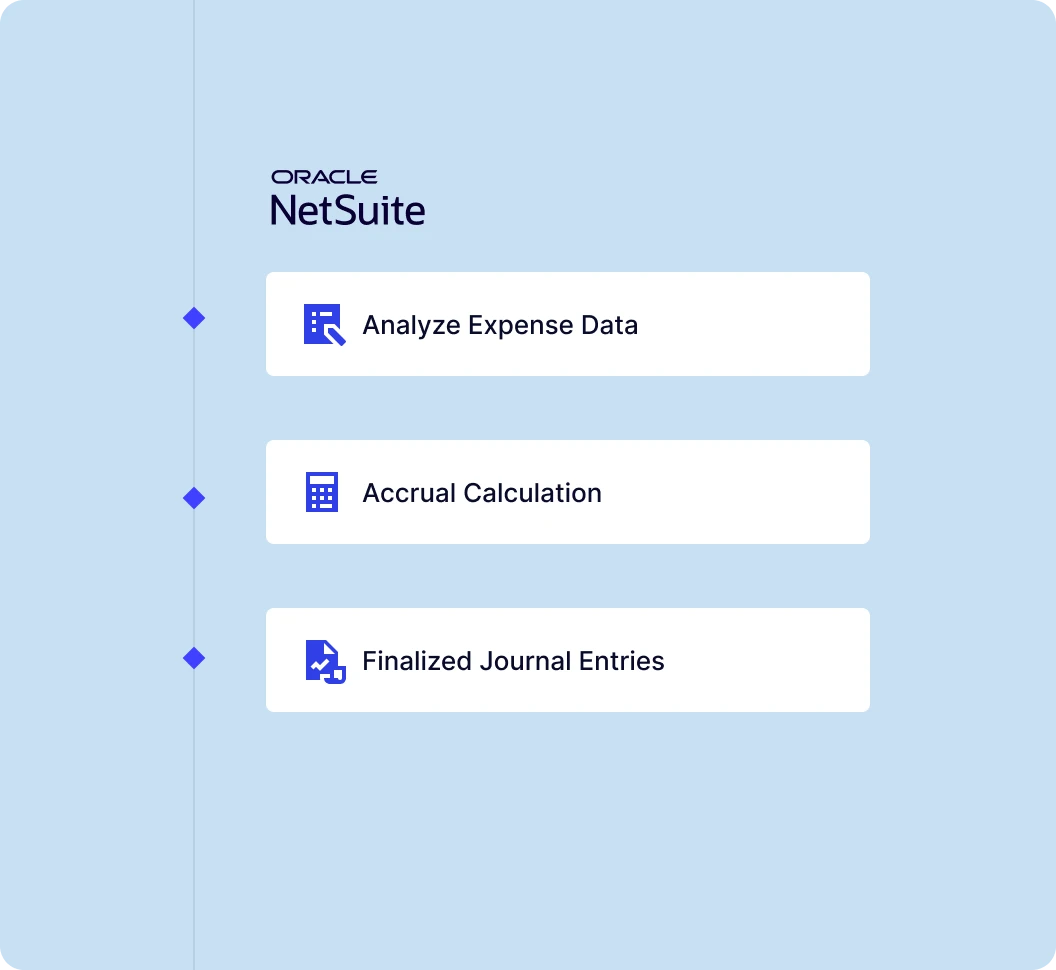Select the diamond marker beside Finalized Journal Entries
This screenshot has height=970, width=1056.
click(194, 658)
